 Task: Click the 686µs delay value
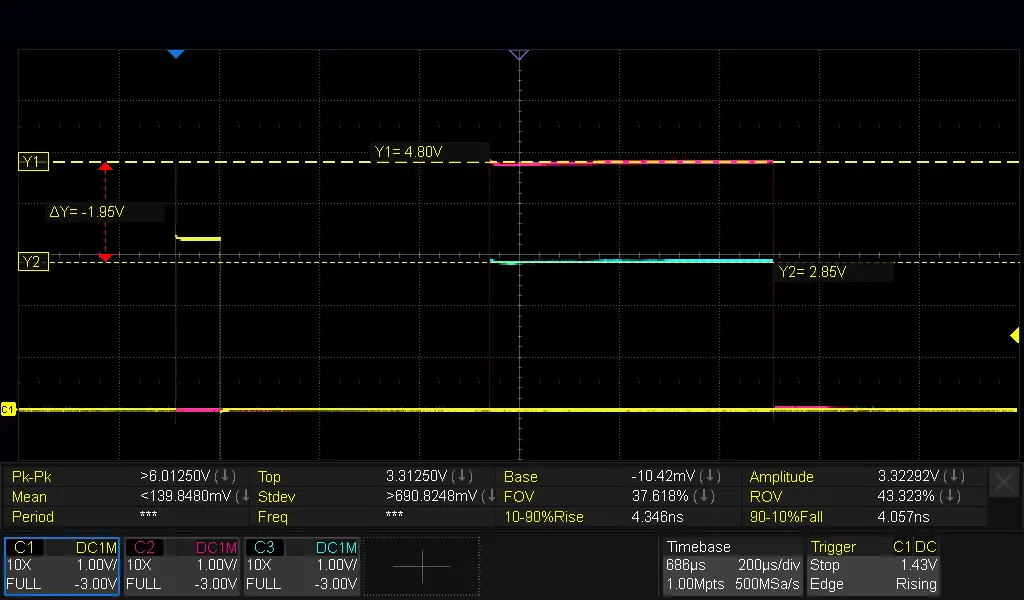coord(686,565)
